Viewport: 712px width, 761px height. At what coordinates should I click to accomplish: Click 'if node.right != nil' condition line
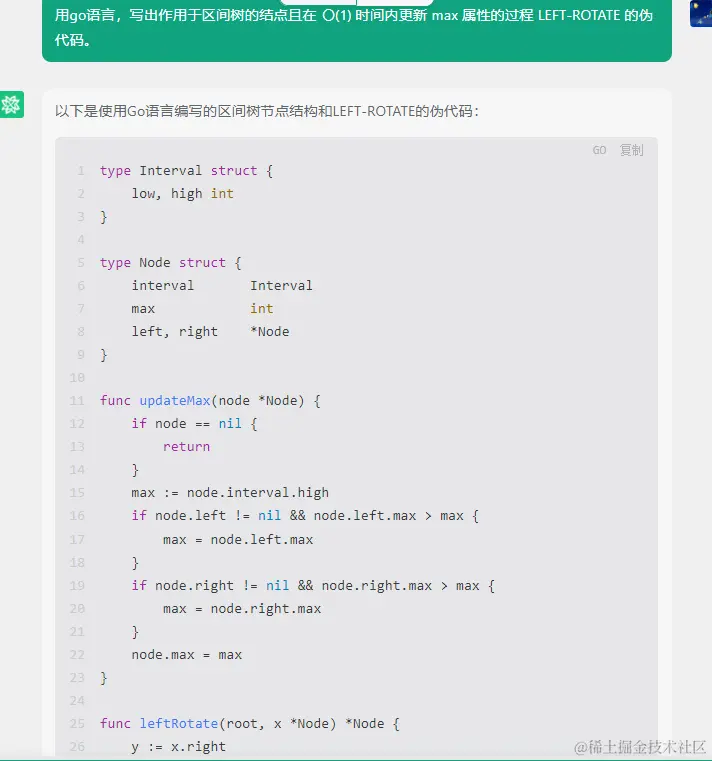pos(313,586)
